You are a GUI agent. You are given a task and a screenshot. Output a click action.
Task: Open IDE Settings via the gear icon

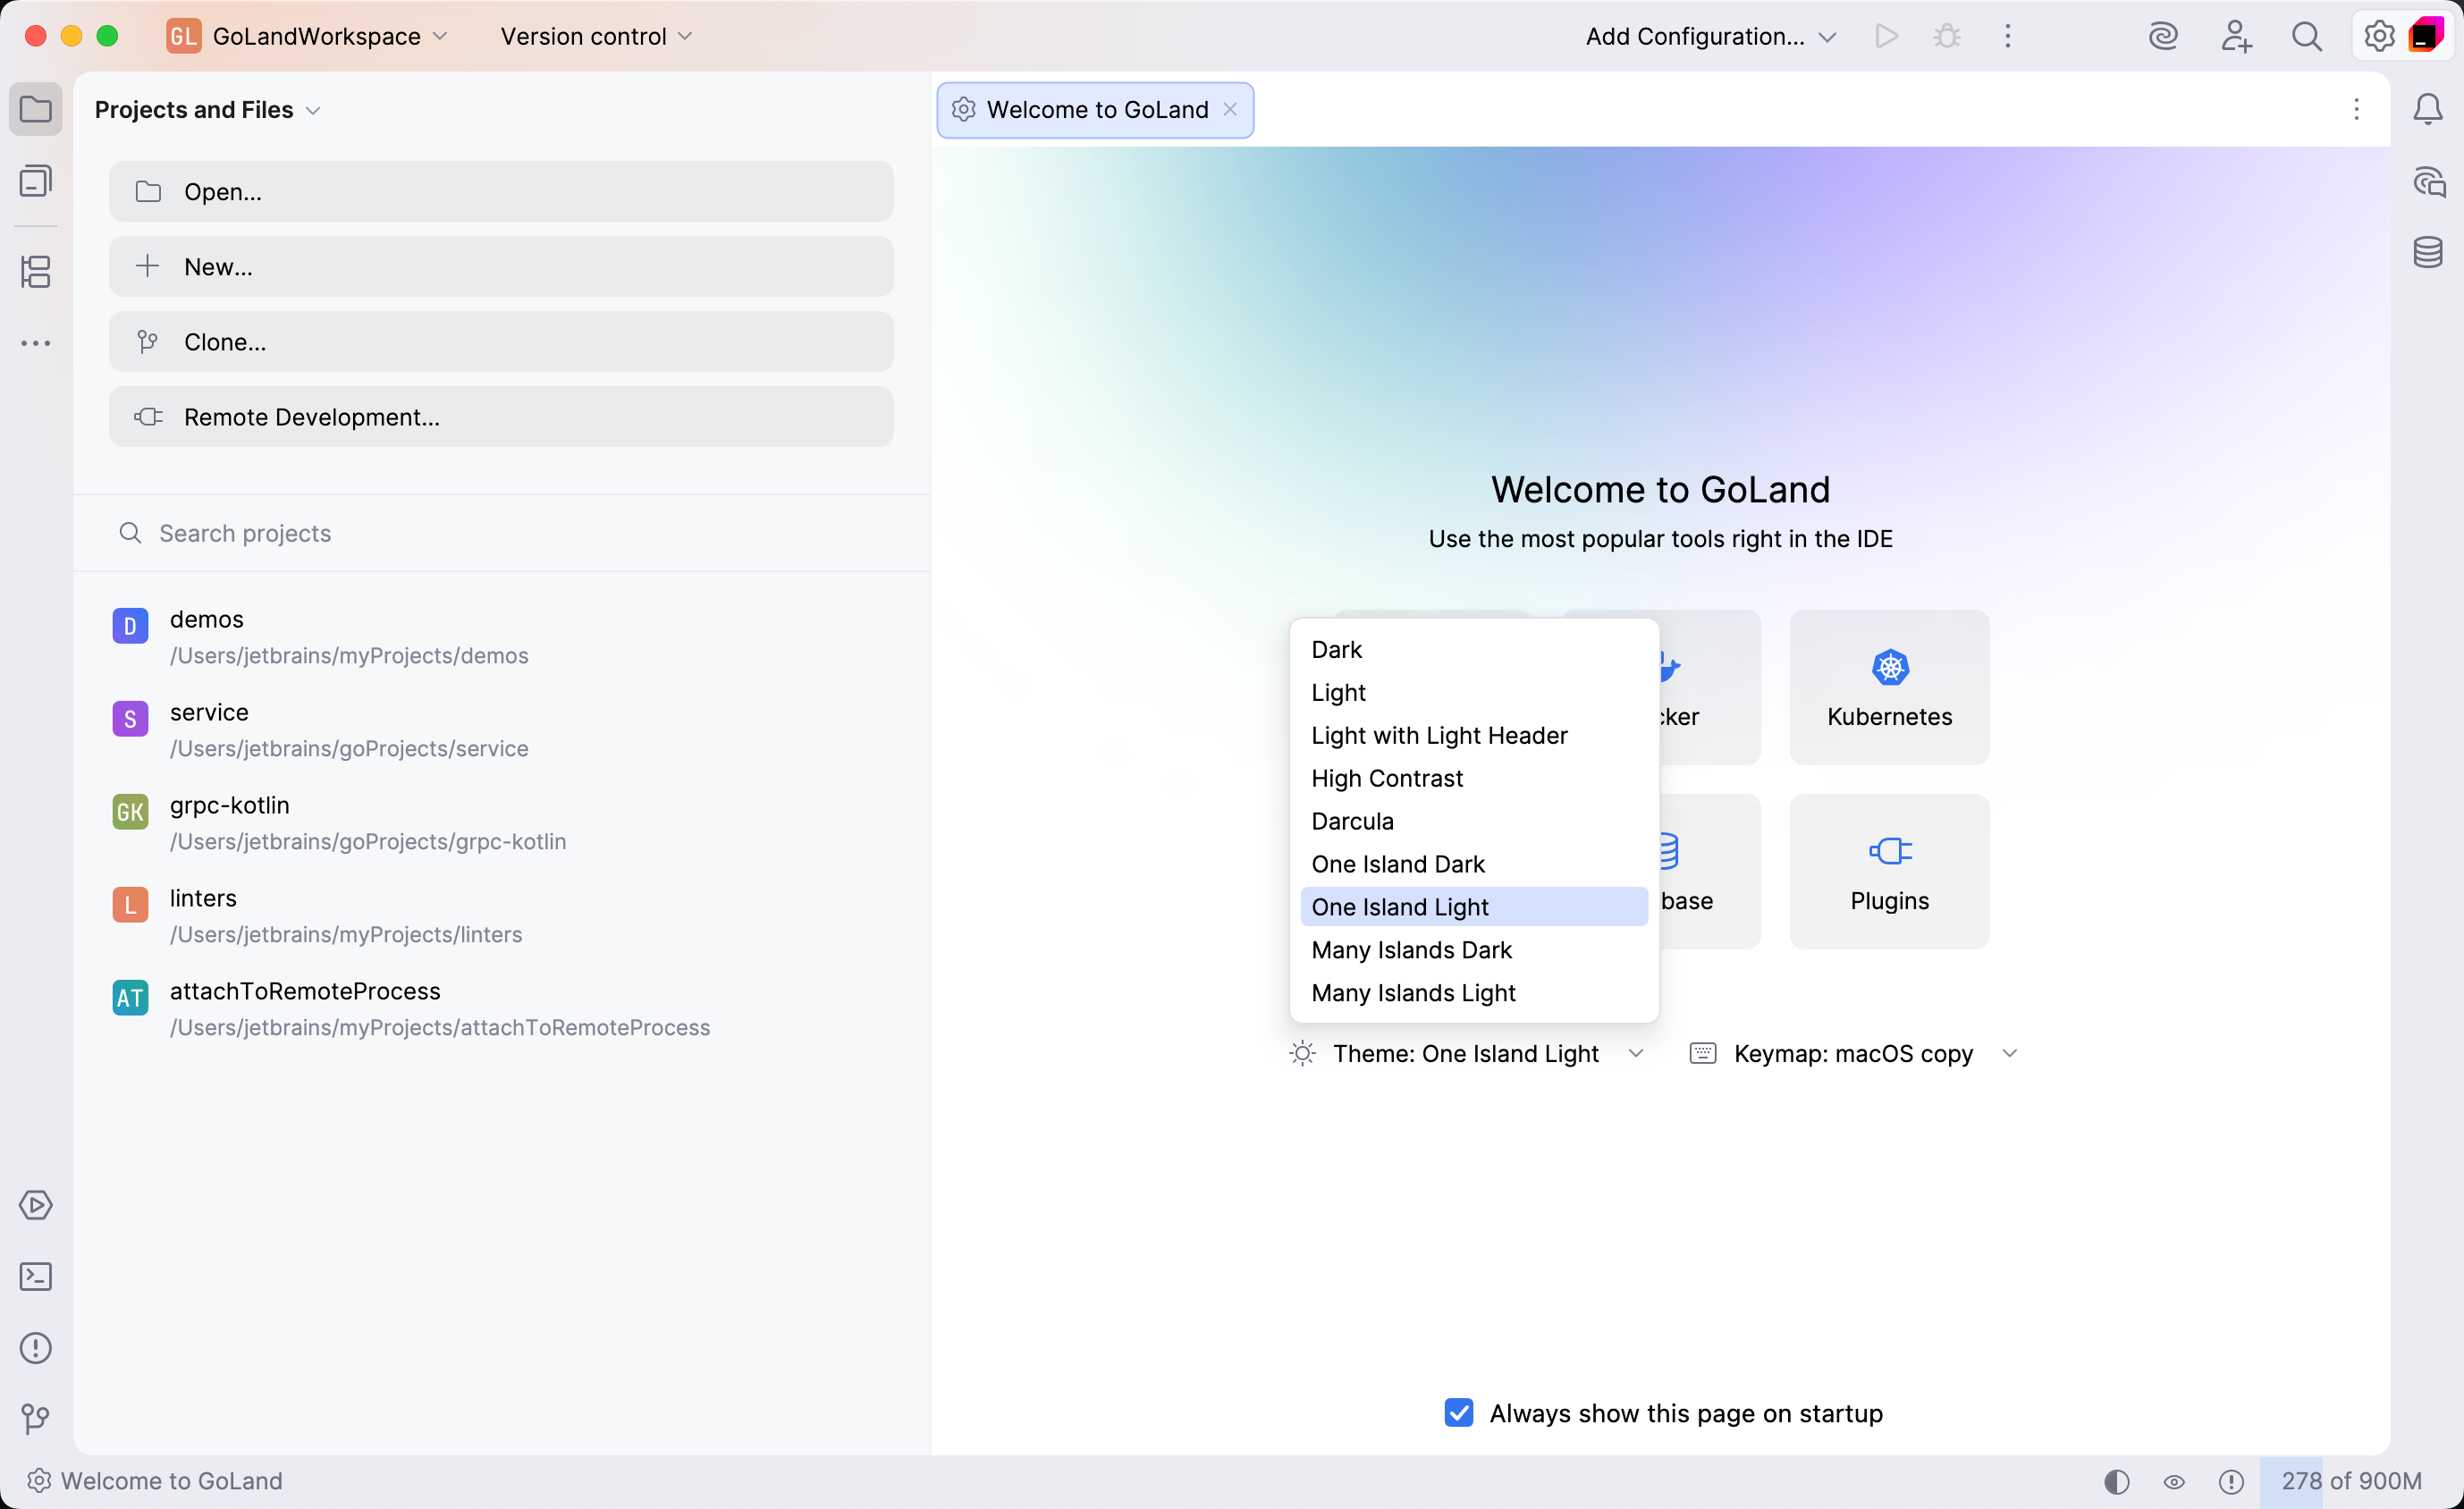click(x=2378, y=36)
